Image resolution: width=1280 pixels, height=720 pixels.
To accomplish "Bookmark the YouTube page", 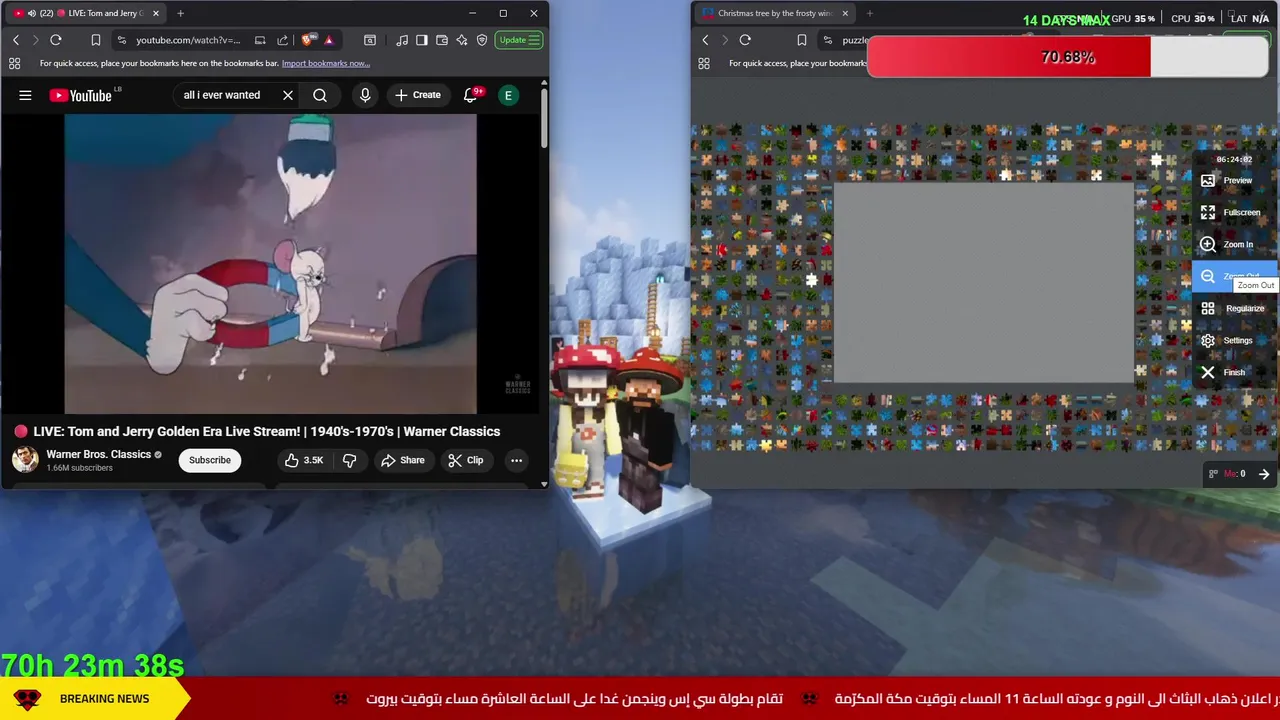I will 96,40.
